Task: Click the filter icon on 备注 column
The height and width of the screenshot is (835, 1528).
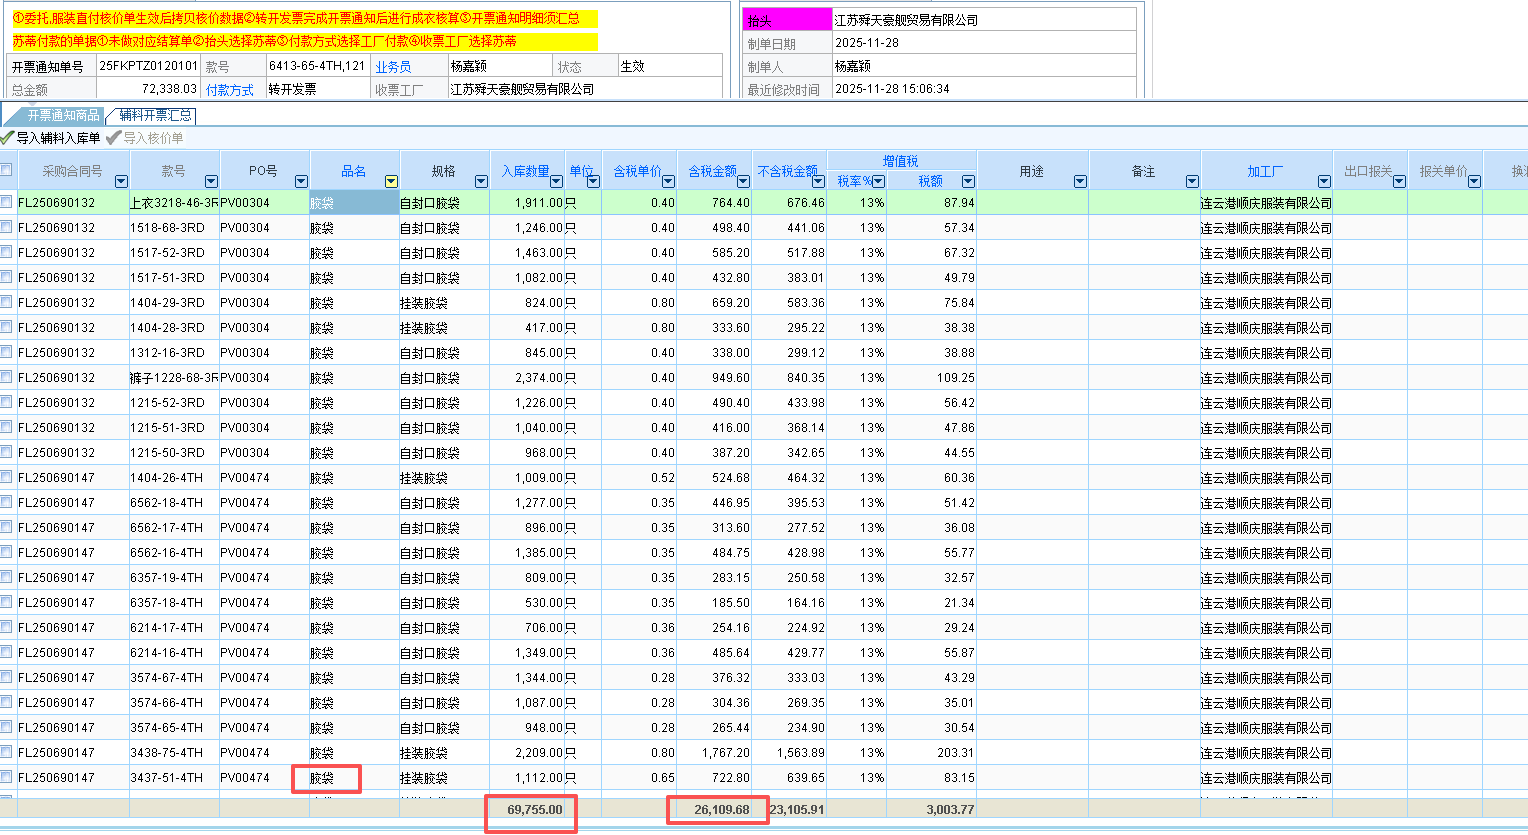Action: click(x=1192, y=181)
